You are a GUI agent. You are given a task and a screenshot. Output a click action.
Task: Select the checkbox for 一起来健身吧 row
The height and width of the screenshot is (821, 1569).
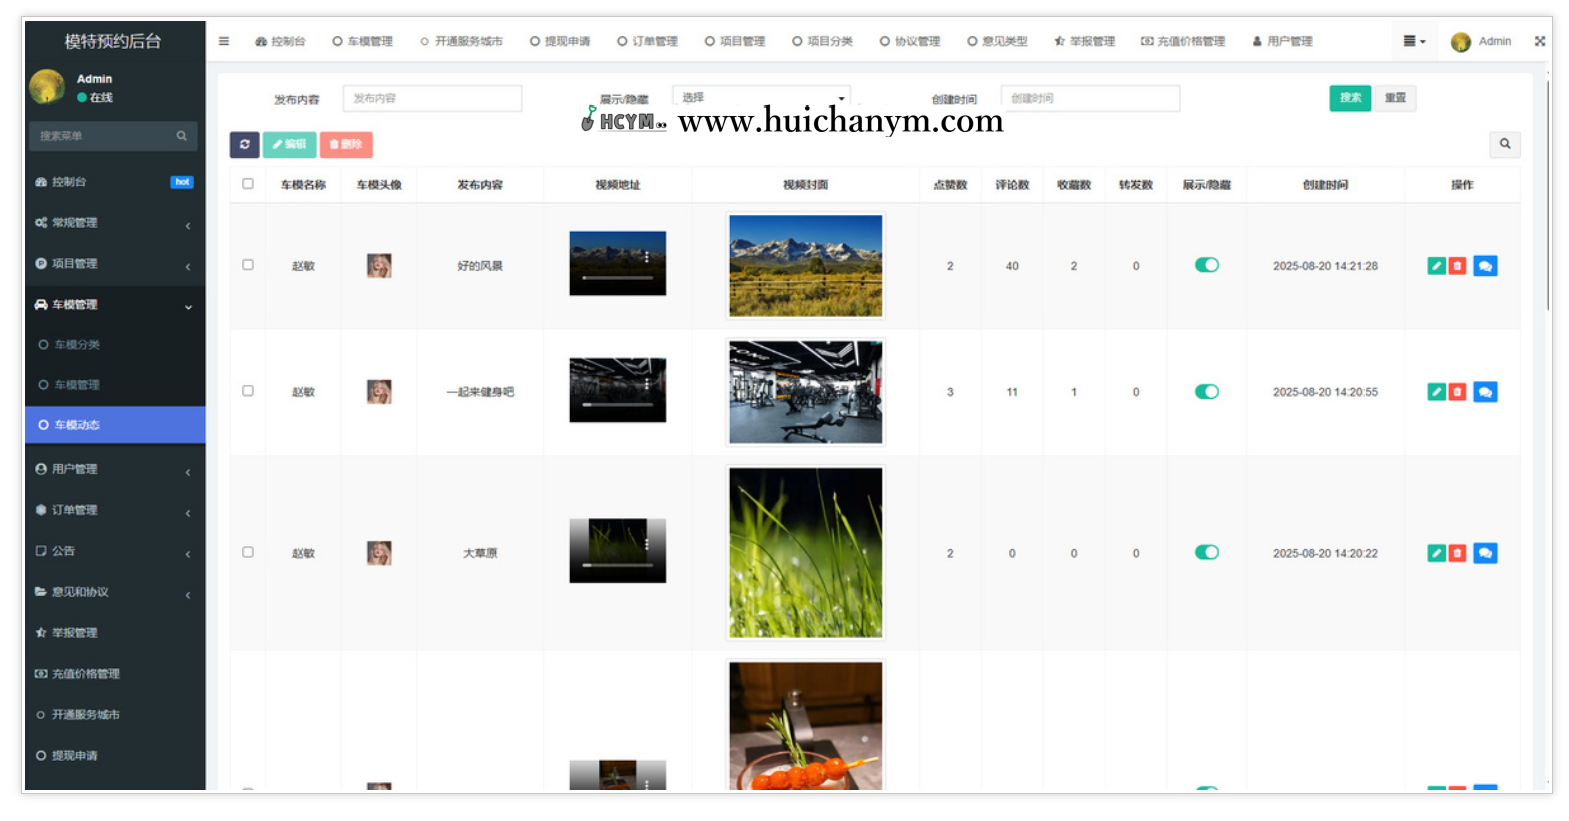pos(248,391)
